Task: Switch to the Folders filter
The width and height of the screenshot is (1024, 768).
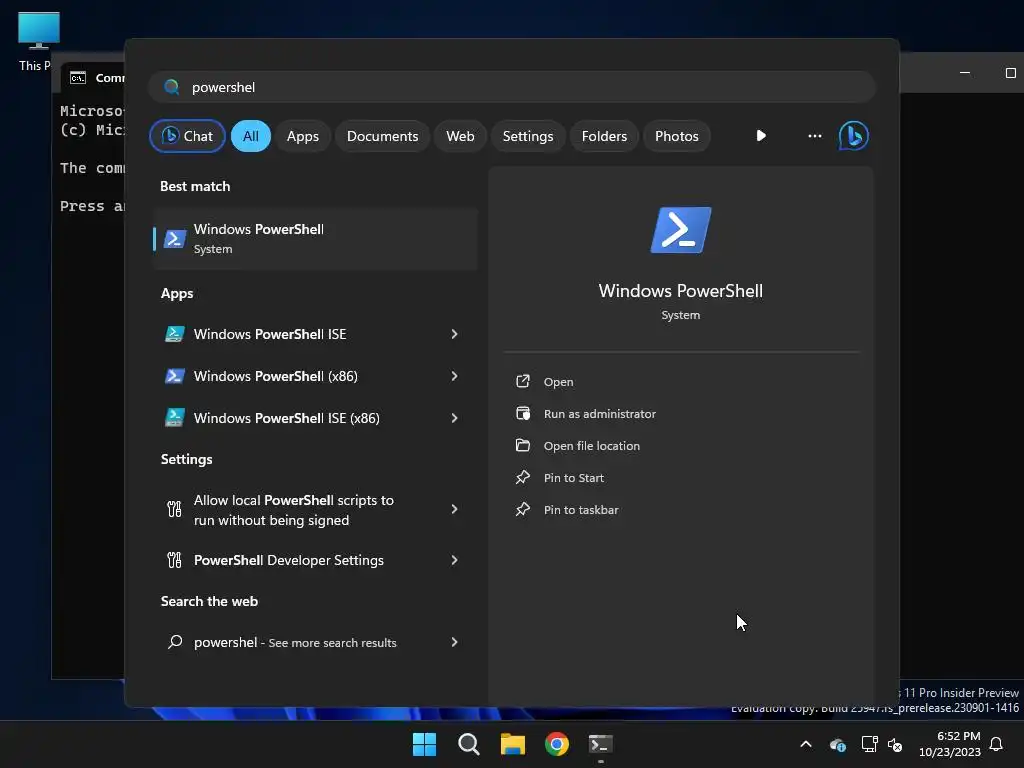Action: (x=604, y=136)
